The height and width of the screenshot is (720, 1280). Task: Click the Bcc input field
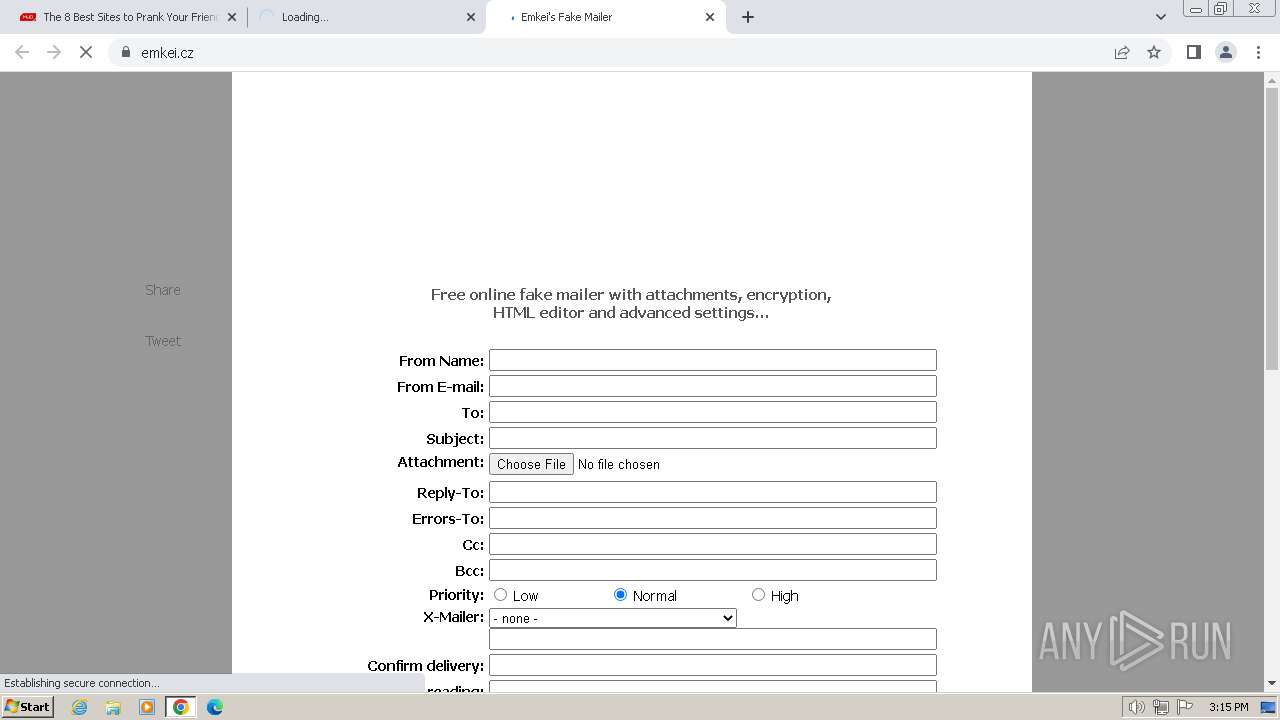tap(713, 570)
